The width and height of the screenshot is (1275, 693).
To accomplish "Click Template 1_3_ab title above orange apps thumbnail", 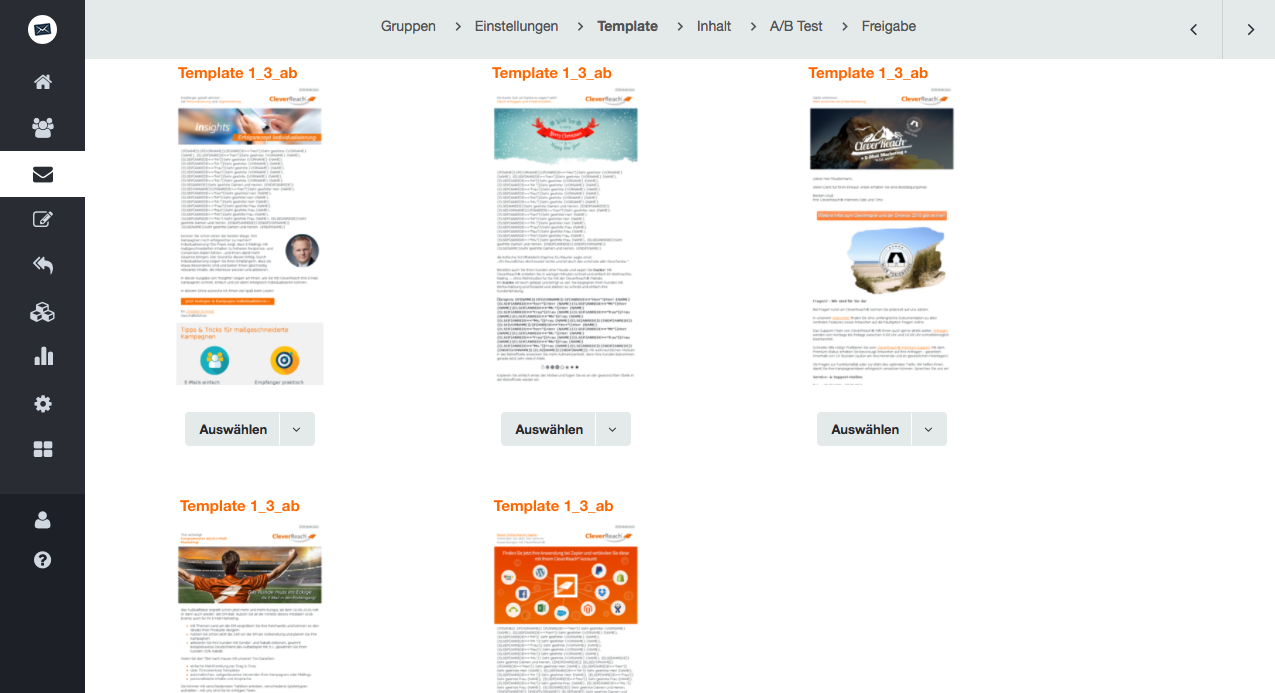I will click(554, 506).
